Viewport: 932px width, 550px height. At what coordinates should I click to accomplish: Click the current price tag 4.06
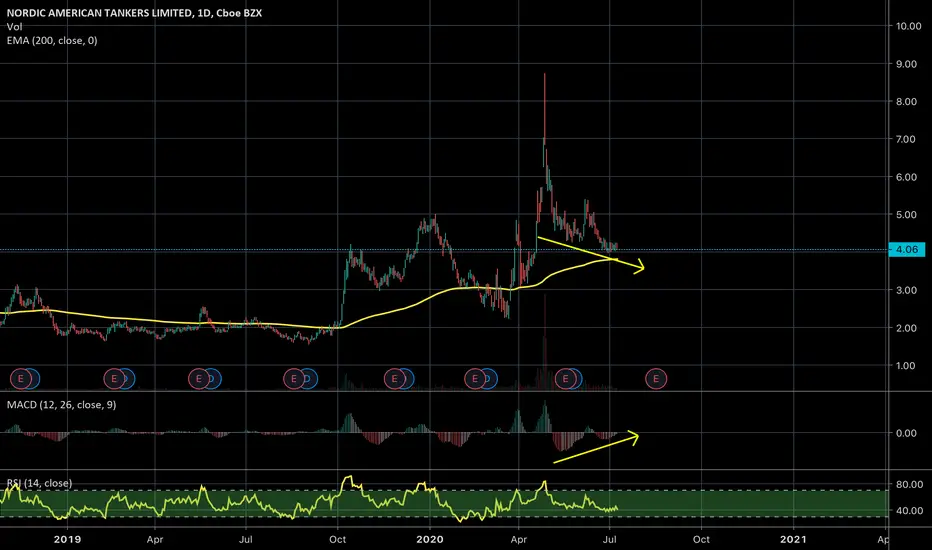pyautogui.click(x=906, y=250)
